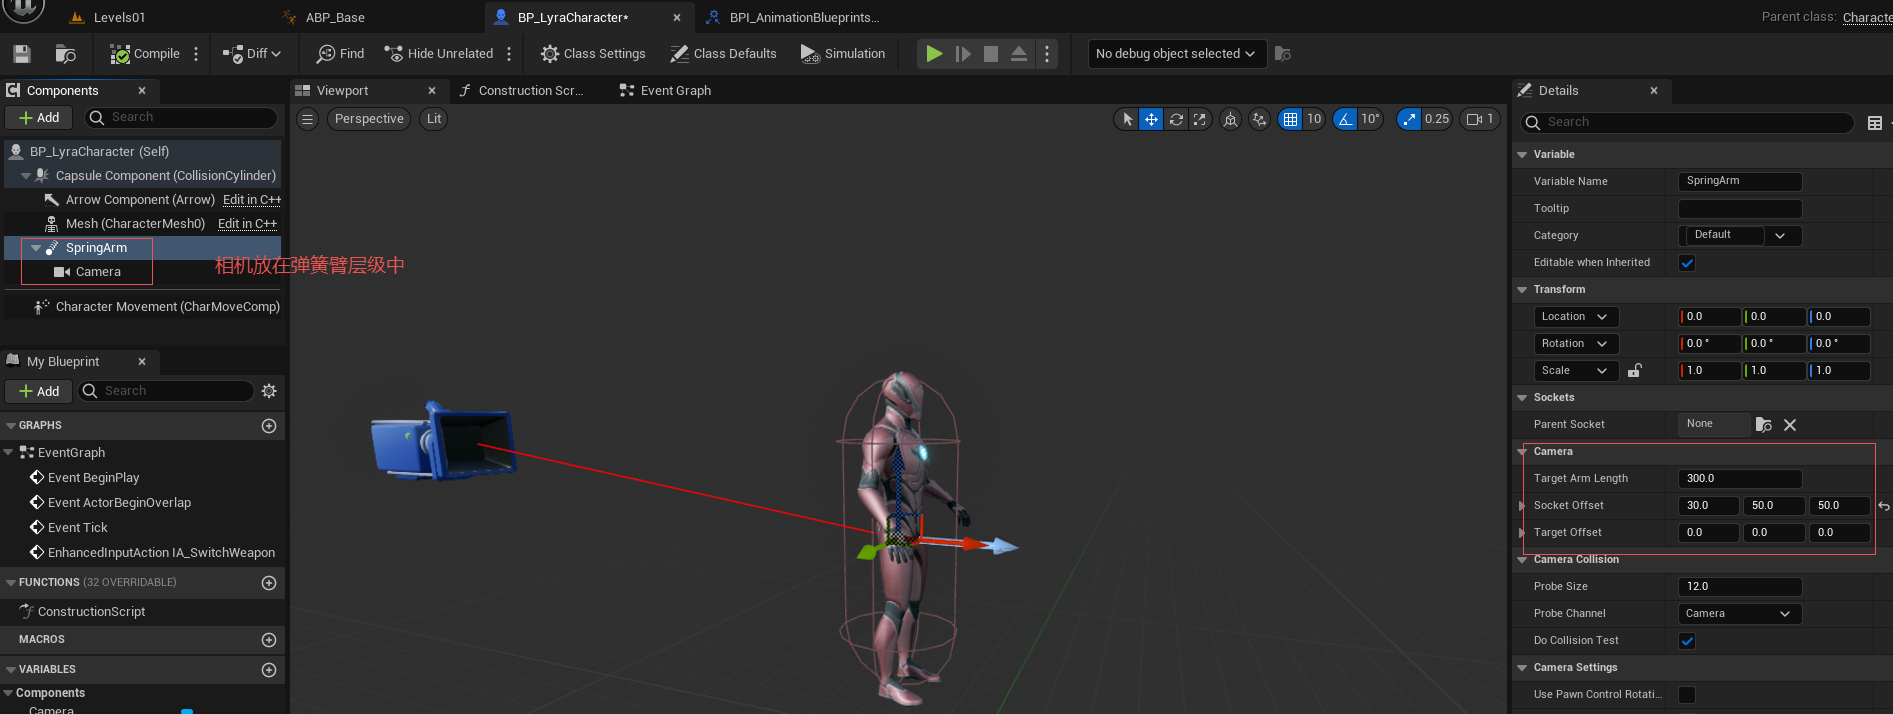
Task: Toggle scale snapping icon
Action: 1409,119
